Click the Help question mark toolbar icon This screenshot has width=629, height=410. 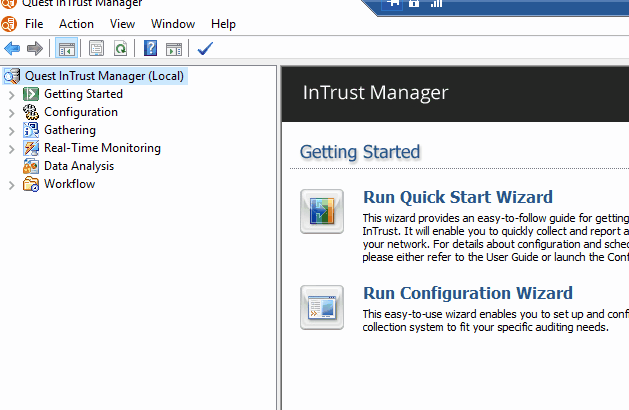coord(150,49)
